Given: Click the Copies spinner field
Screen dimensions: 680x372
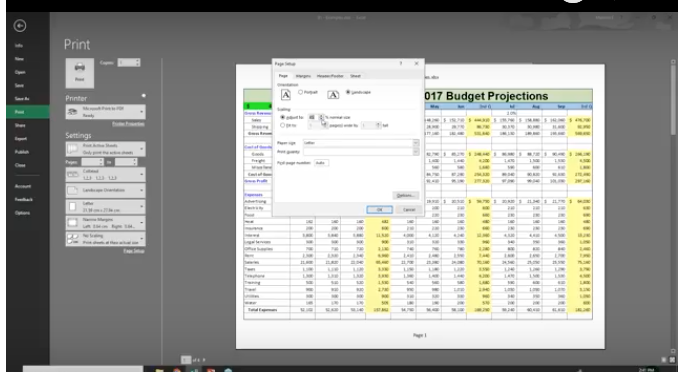Looking at the screenshot, I should click(128, 63).
